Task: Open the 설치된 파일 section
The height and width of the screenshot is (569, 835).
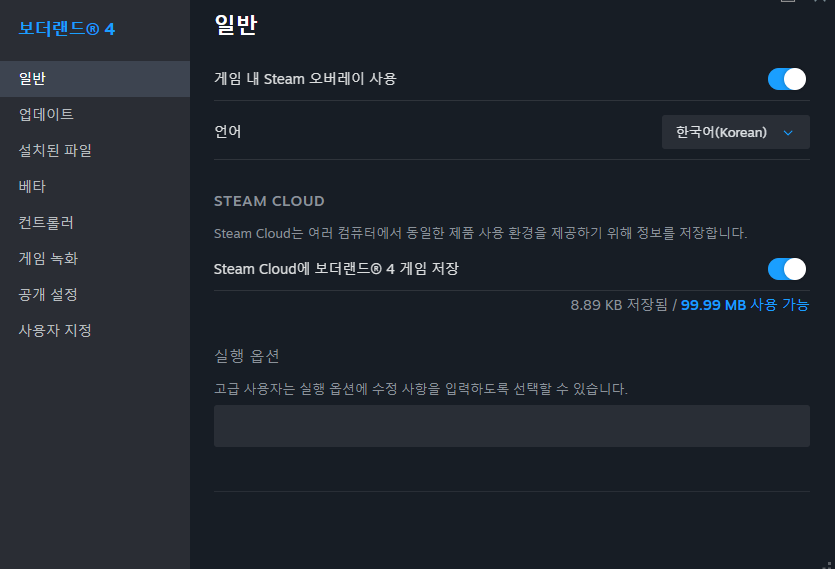Action: click(x=55, y=151)
